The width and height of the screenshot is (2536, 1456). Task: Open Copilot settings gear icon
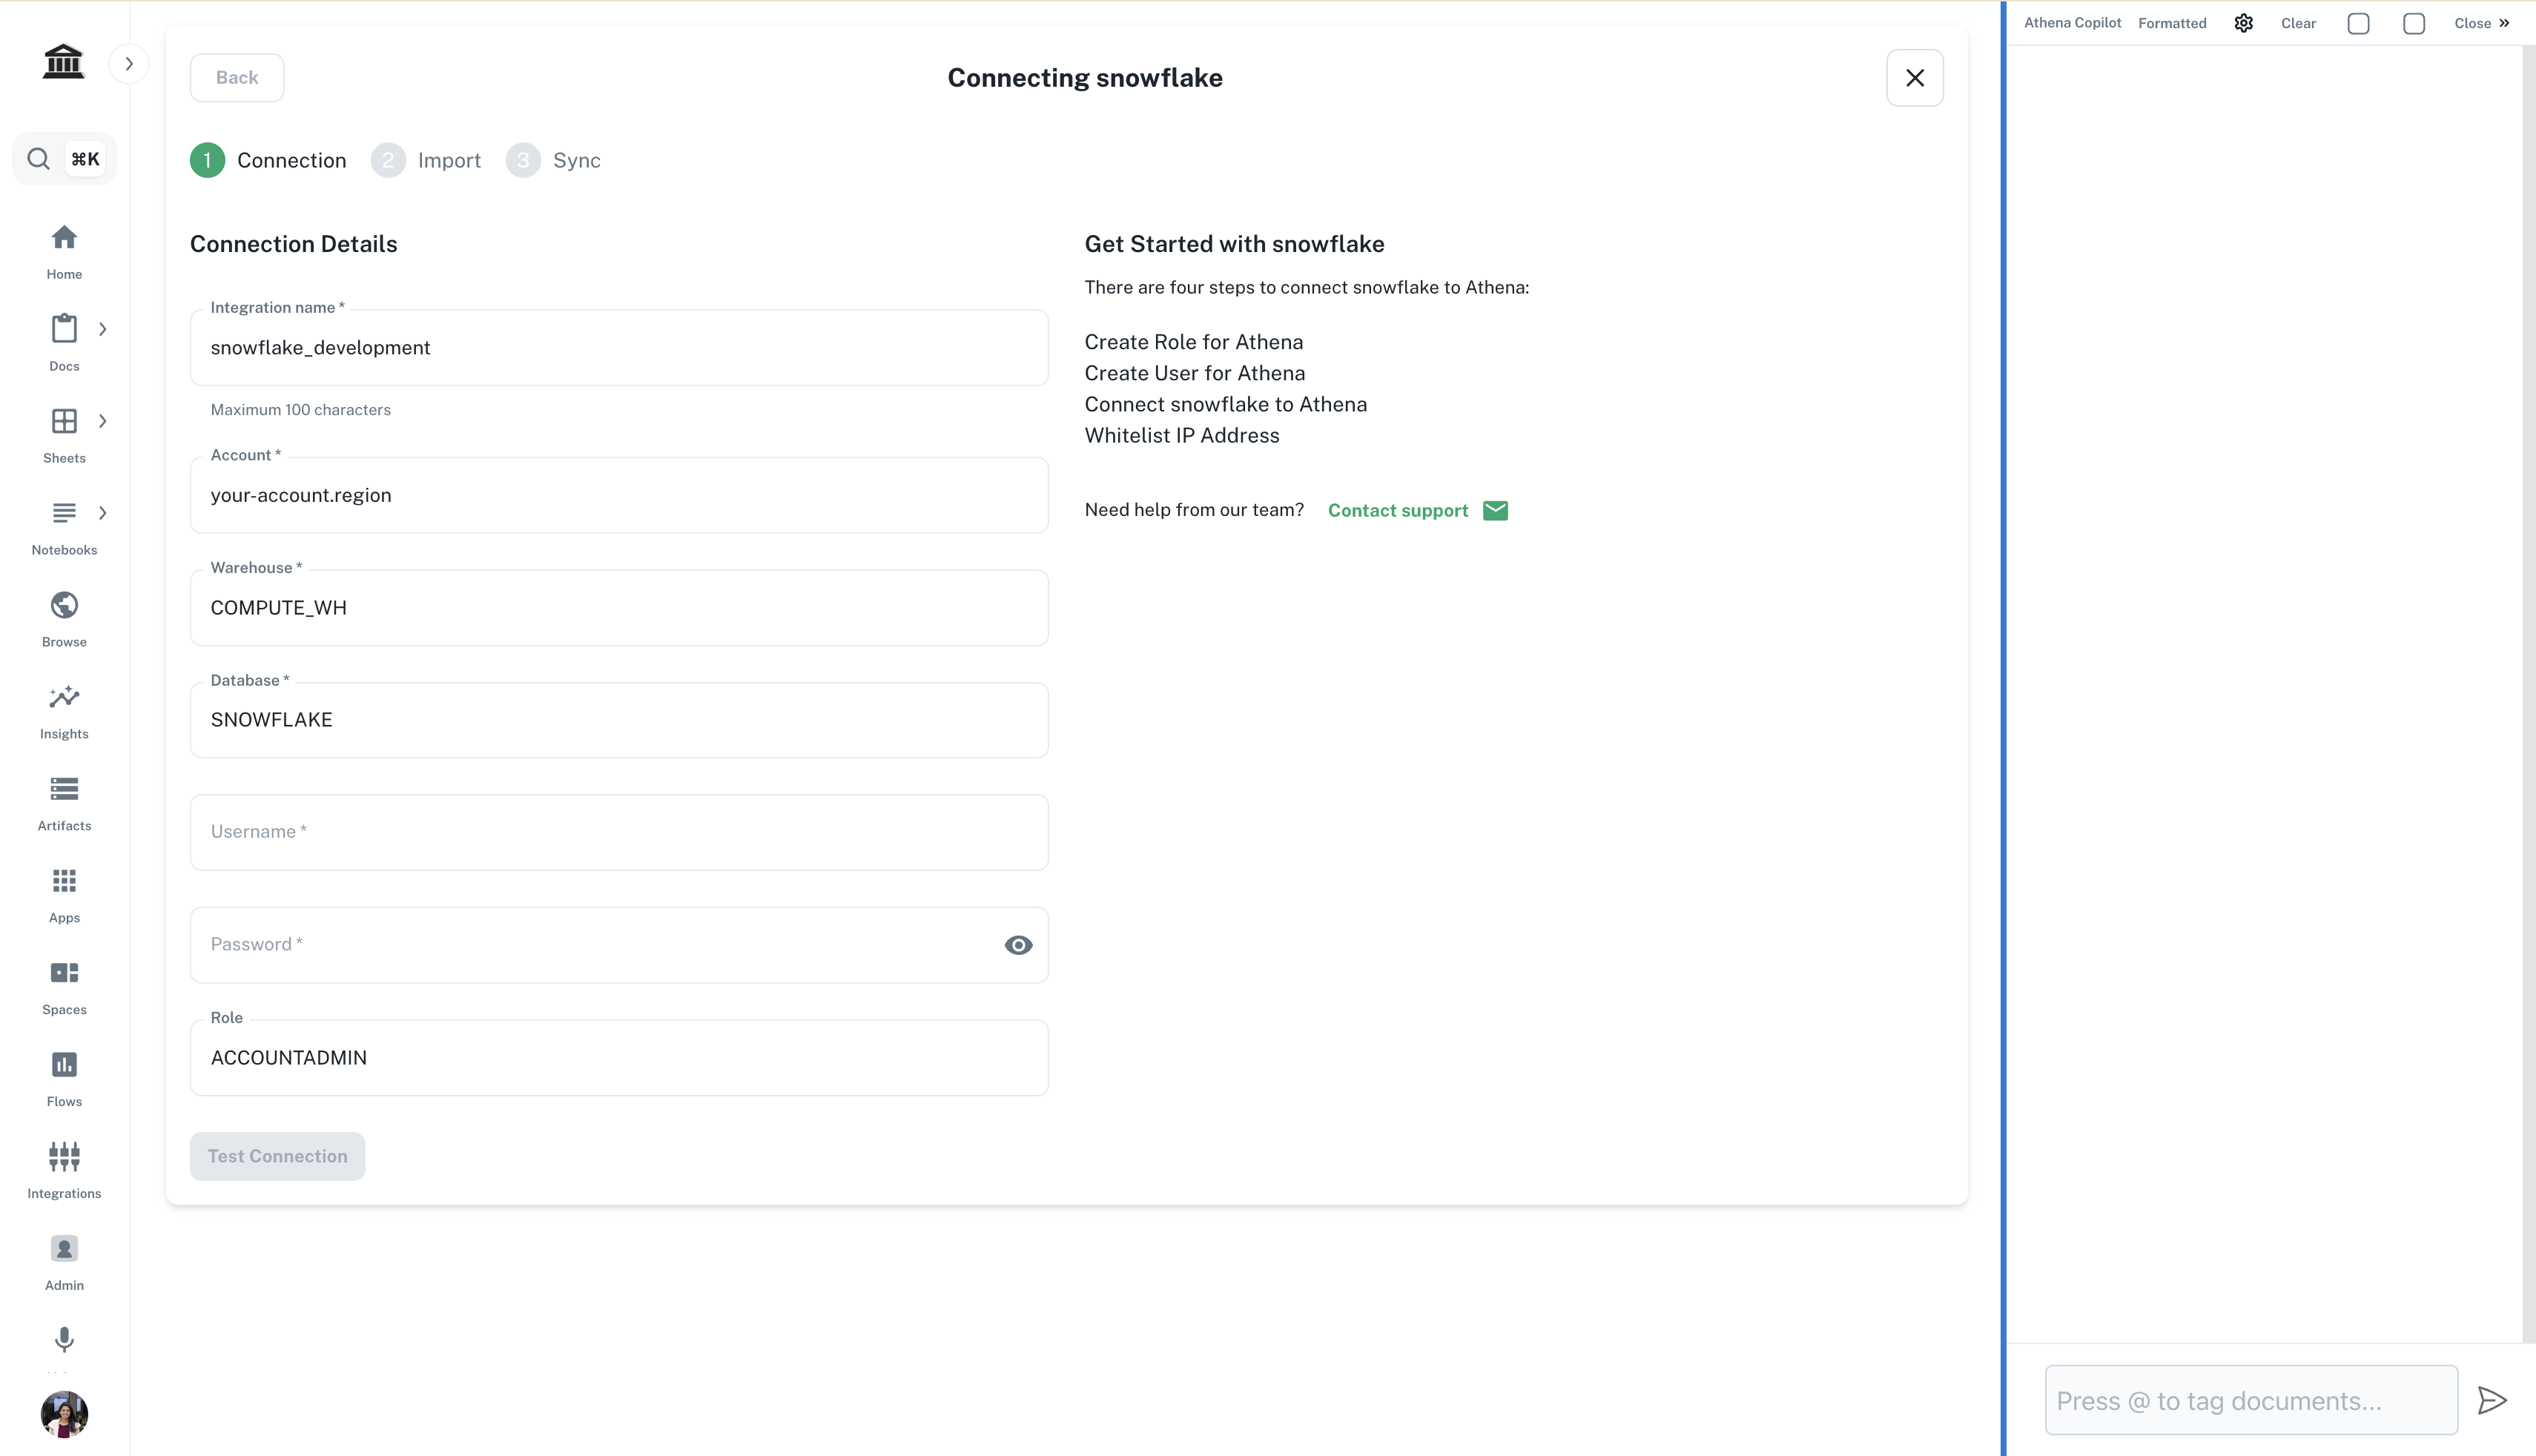(x=2243, y=23)
